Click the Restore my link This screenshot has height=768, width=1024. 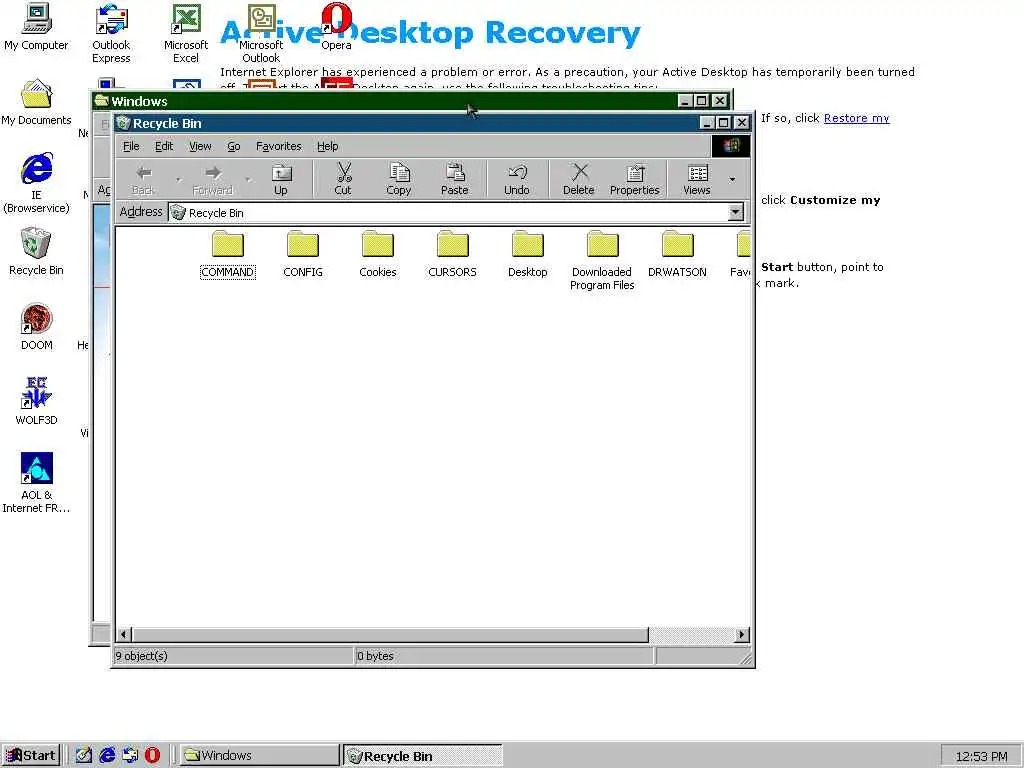(857, 118)
